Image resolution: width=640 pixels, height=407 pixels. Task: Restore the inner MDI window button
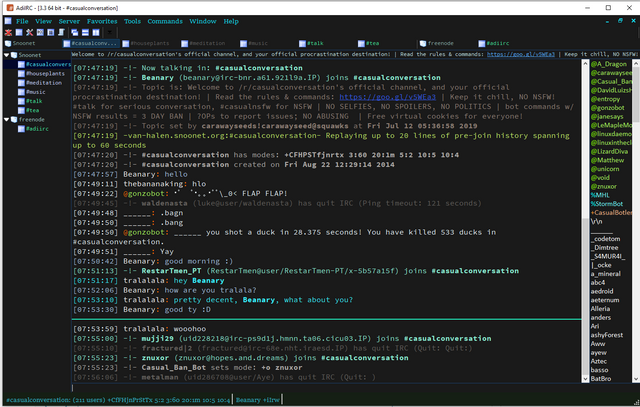[x=620, y=21]
